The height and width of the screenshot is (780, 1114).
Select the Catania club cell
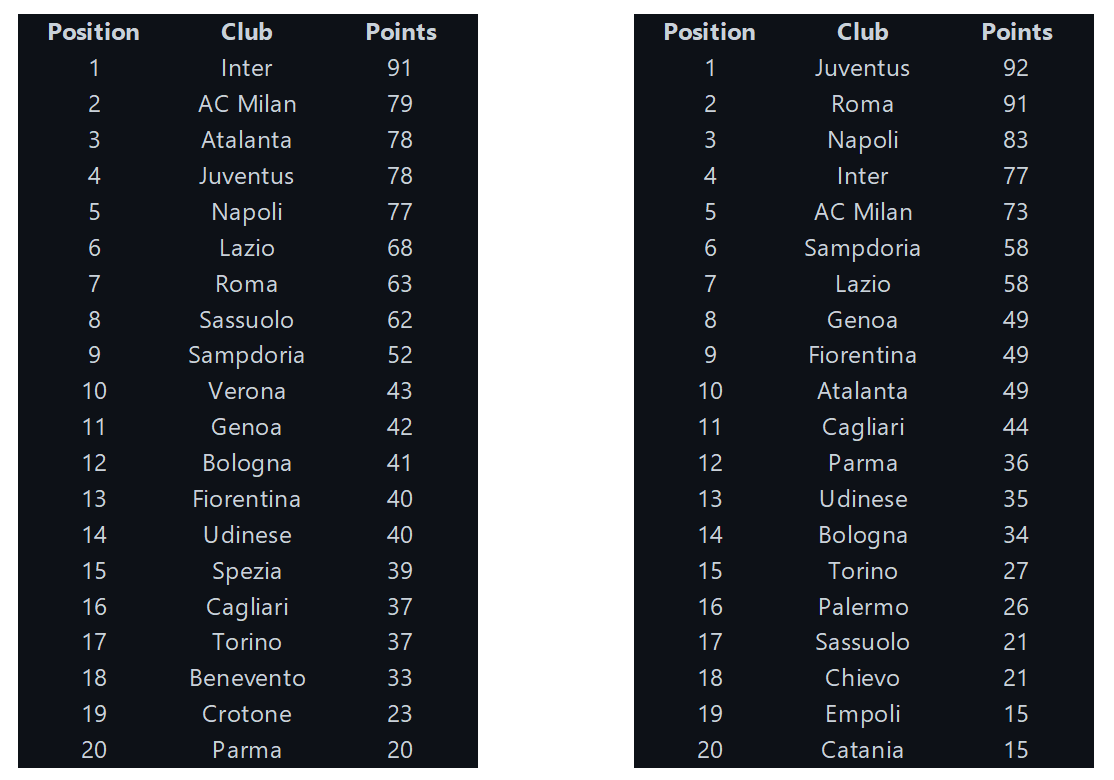point(862,750)
